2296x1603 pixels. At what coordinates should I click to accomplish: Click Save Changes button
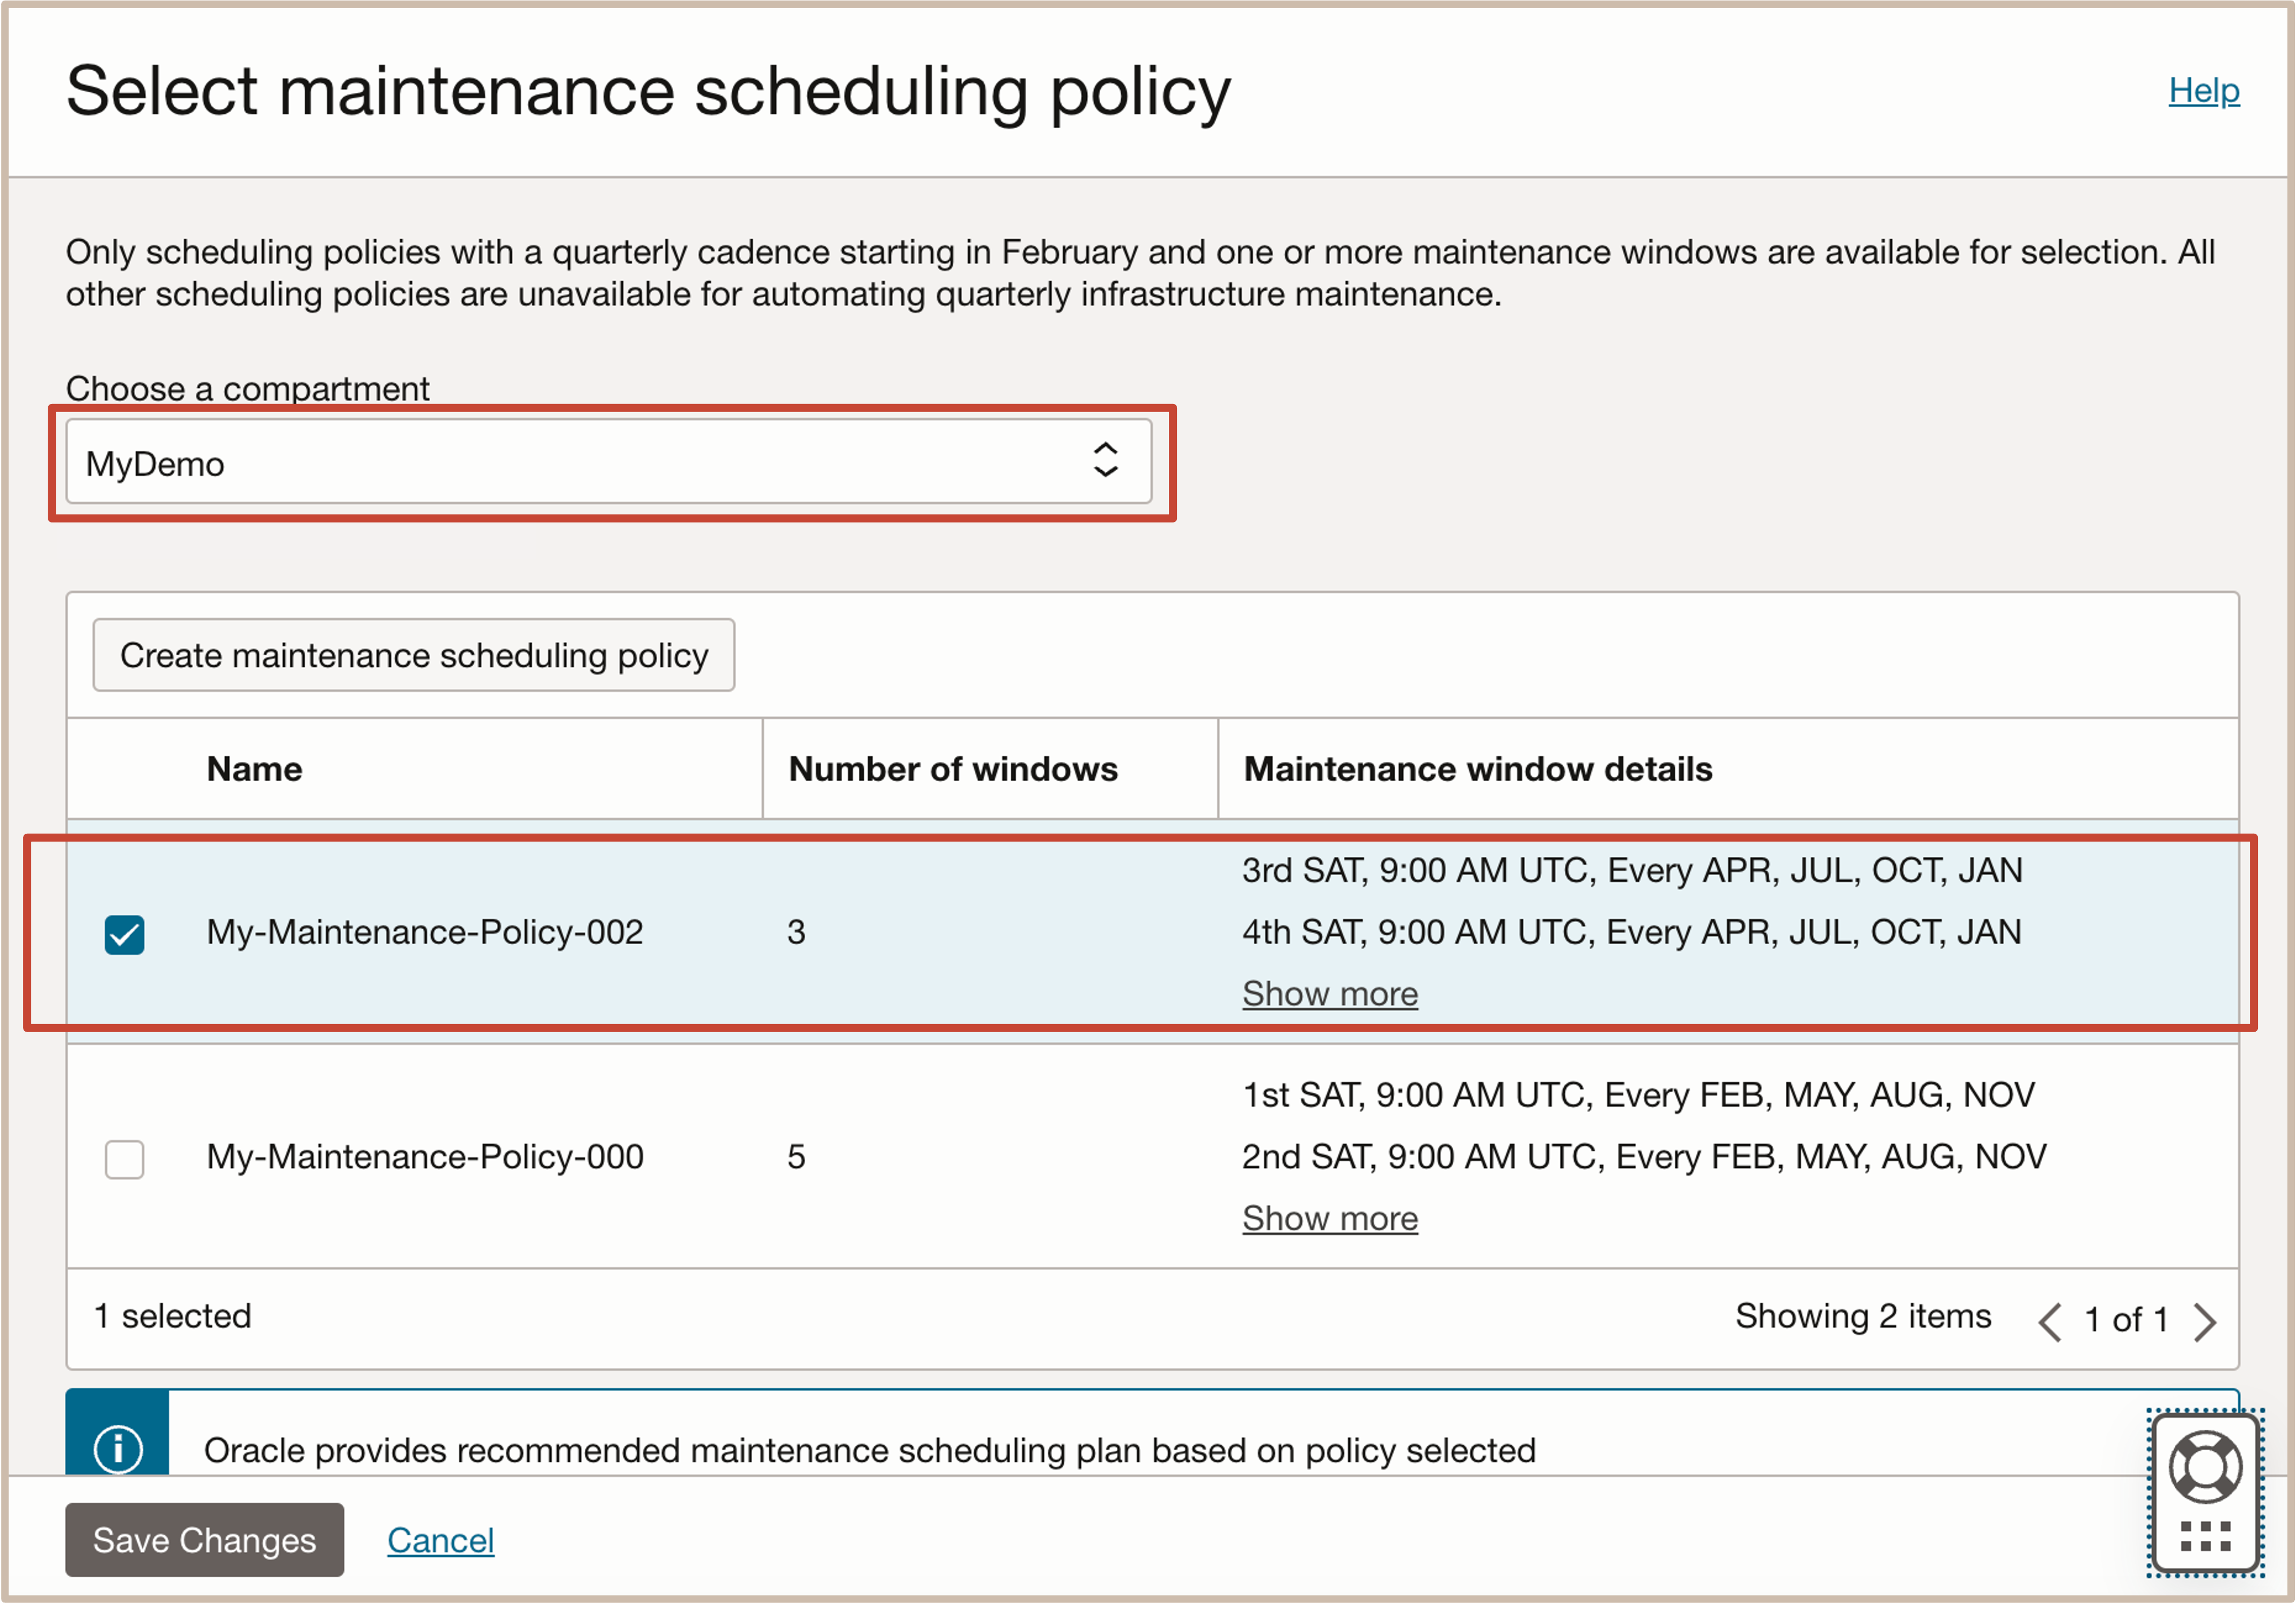(x=204, y=1540)
